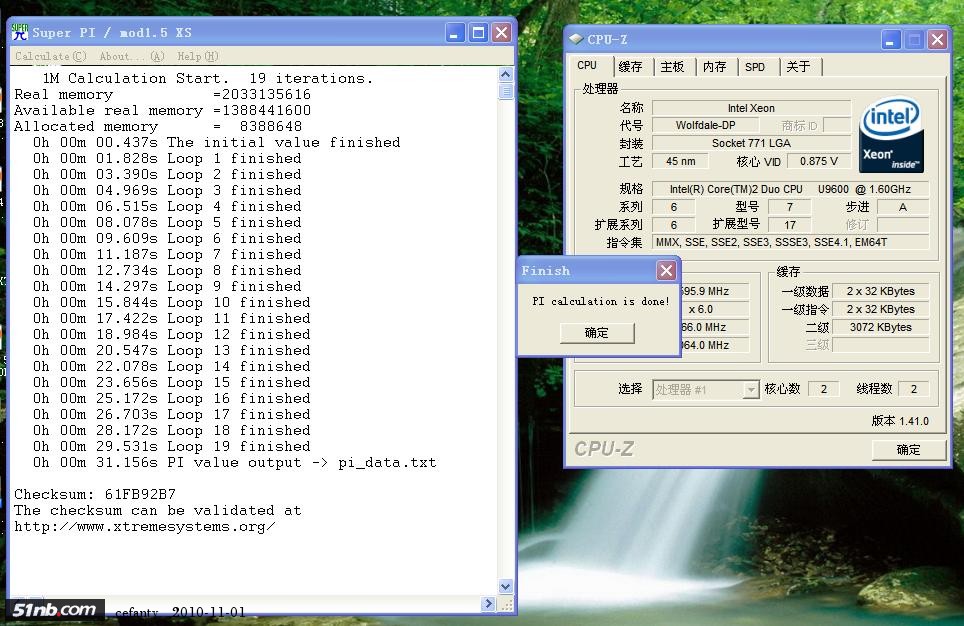Viewport: 964px width, 626px height.
Task: Click the 'Loop 5 finished' line
Action: coord(167,223)
